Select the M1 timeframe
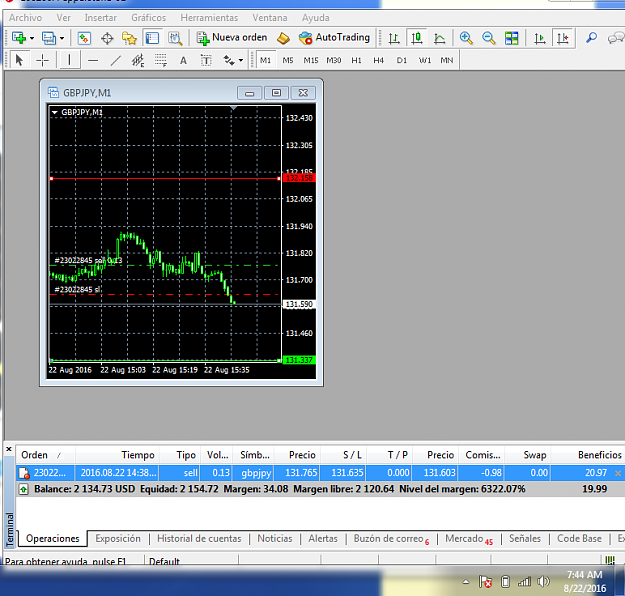This screenshot has width=625, height=596. pos(265,60)
